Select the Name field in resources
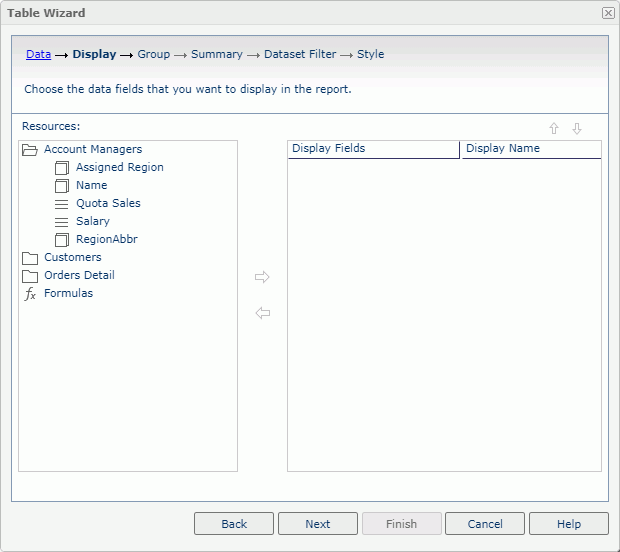This screenshot has width=620, height=552. [91, 186]
